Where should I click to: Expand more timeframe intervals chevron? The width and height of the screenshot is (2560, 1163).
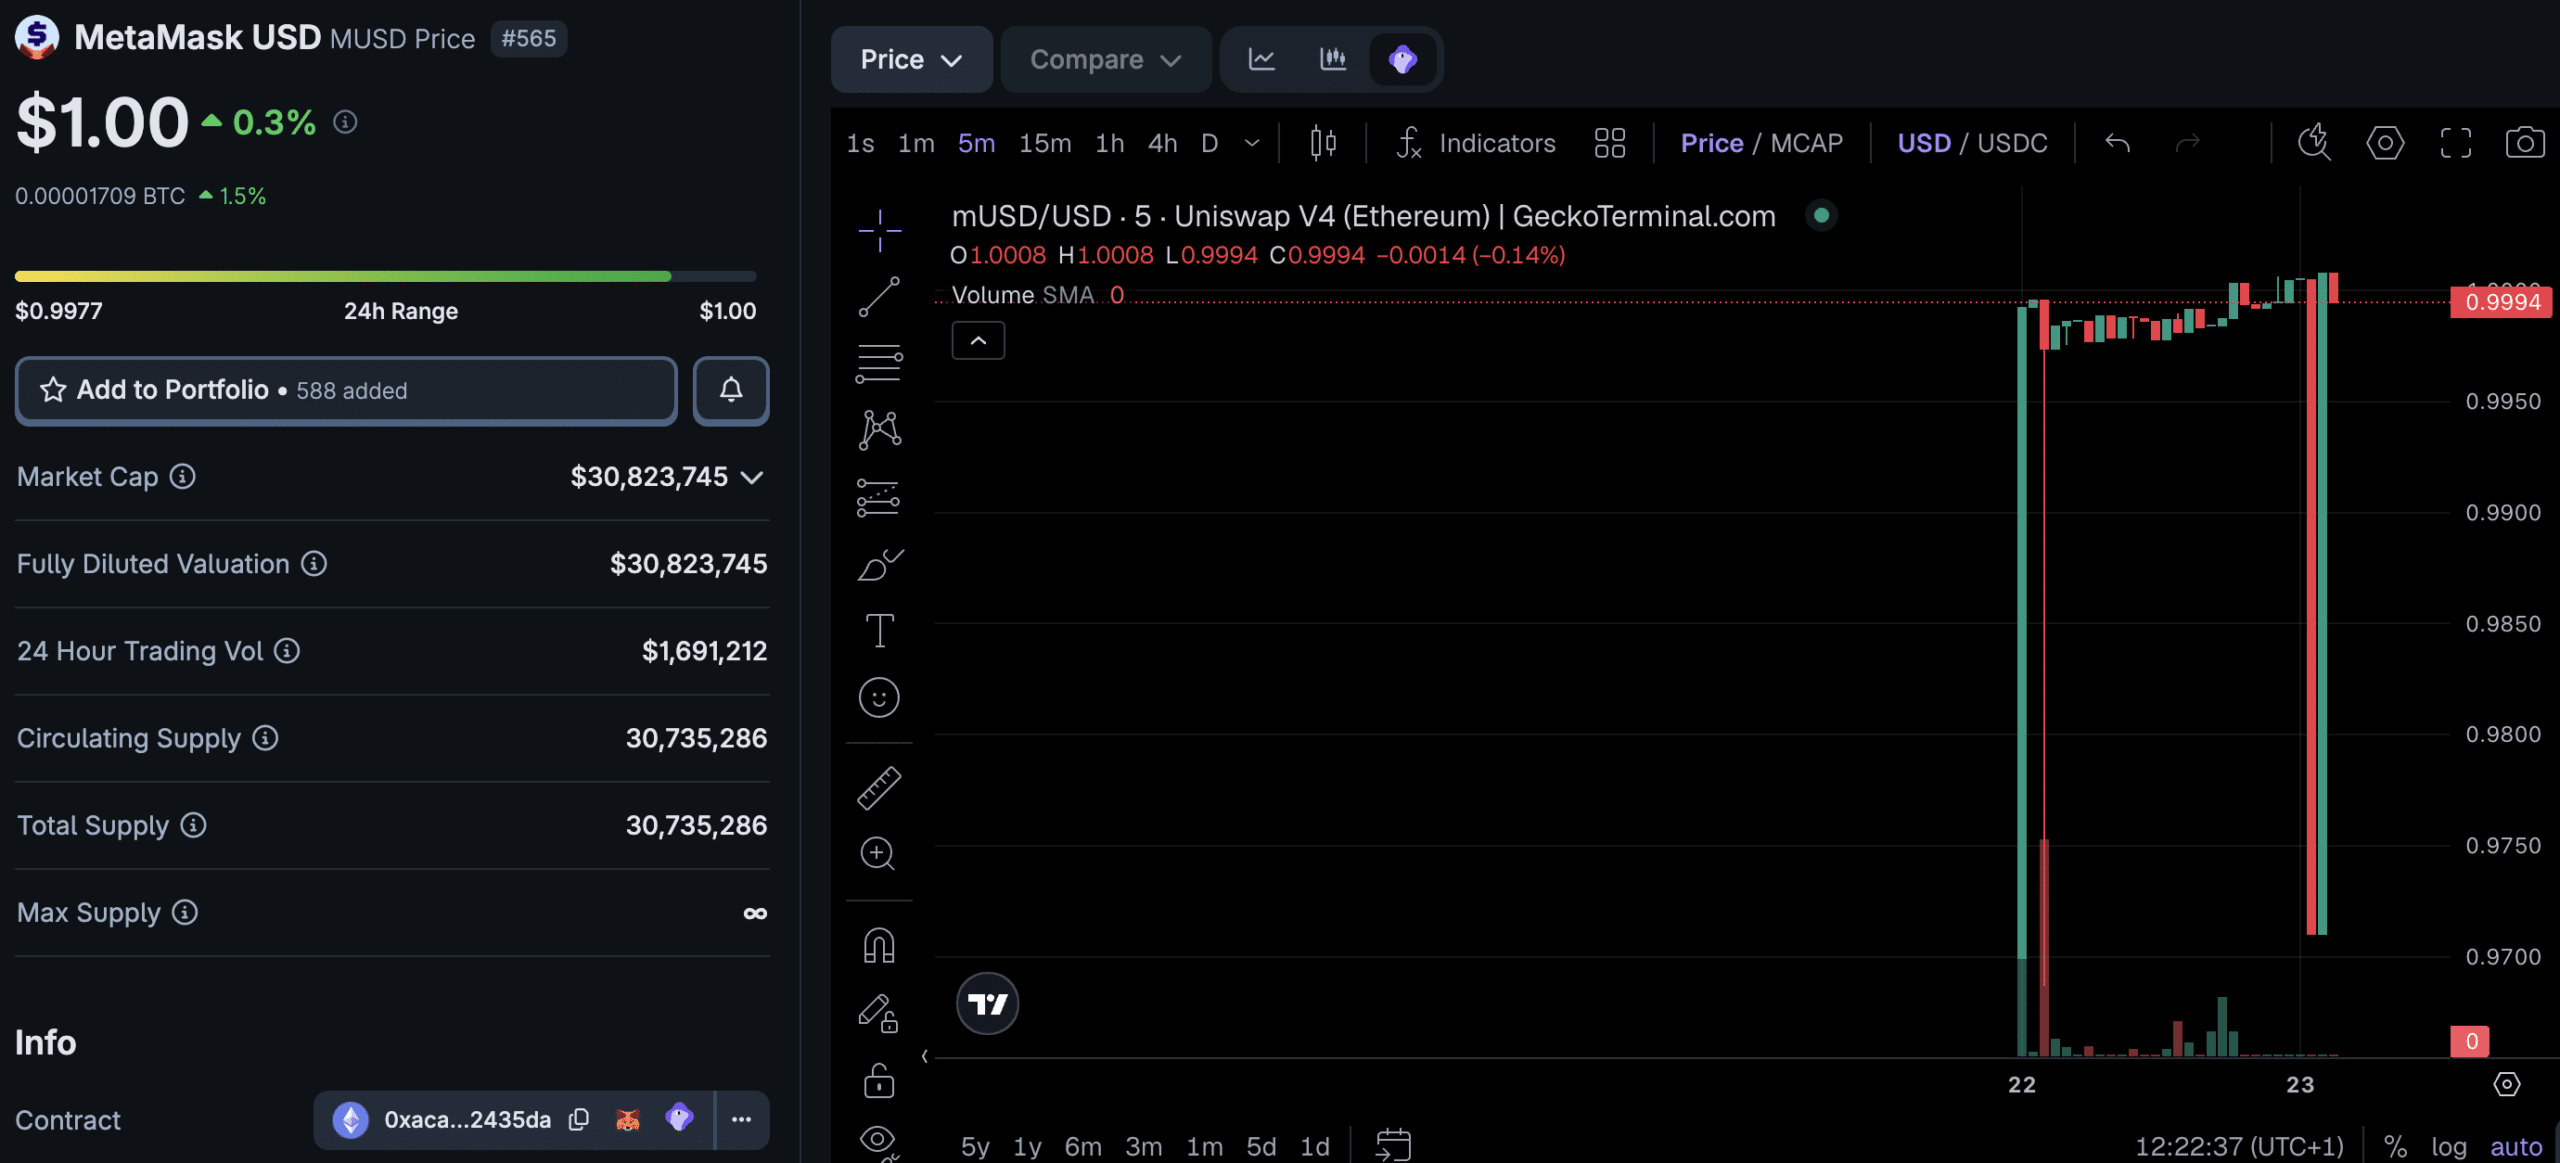[x=1252, y=143]
